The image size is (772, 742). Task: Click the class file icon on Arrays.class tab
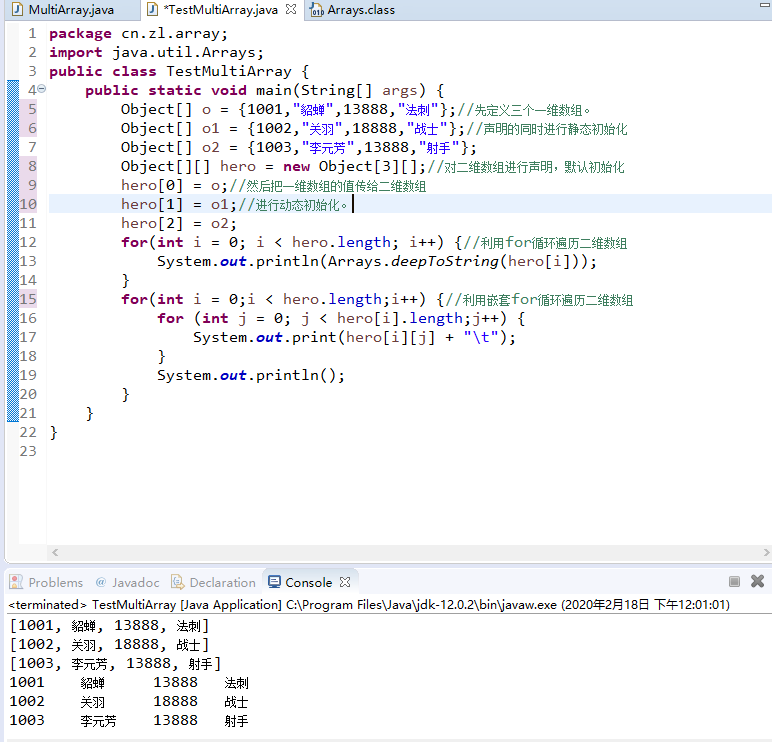pos(317,10)
